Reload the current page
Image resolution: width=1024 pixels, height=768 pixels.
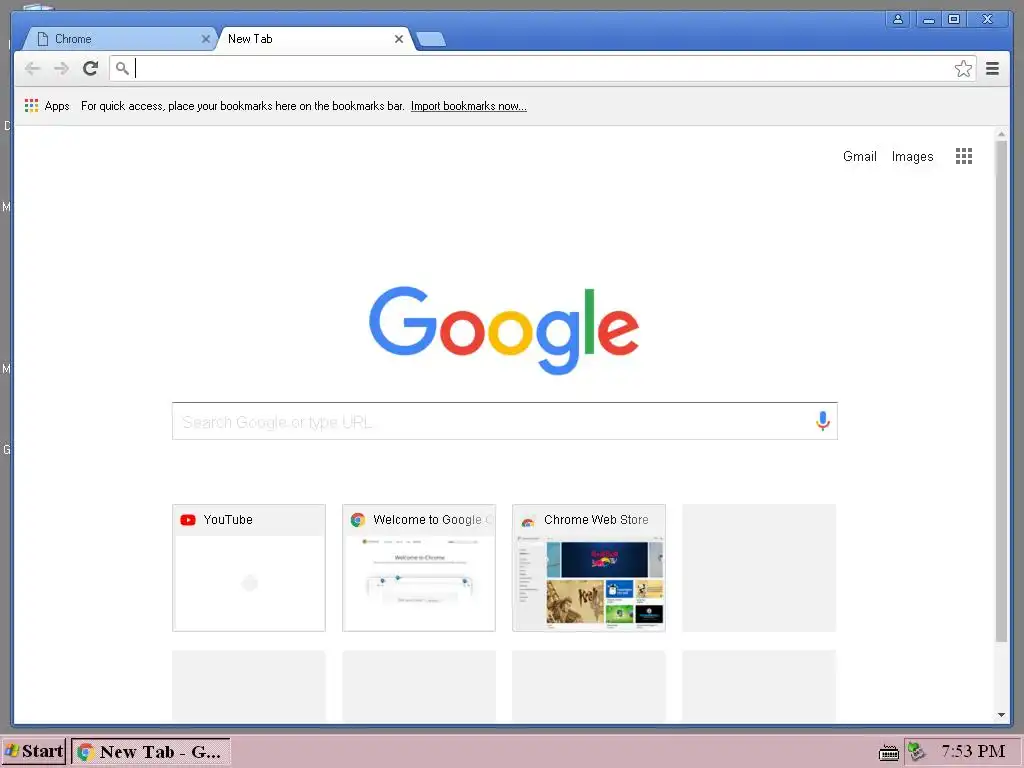pyautogui.click(x=90, y=68)
